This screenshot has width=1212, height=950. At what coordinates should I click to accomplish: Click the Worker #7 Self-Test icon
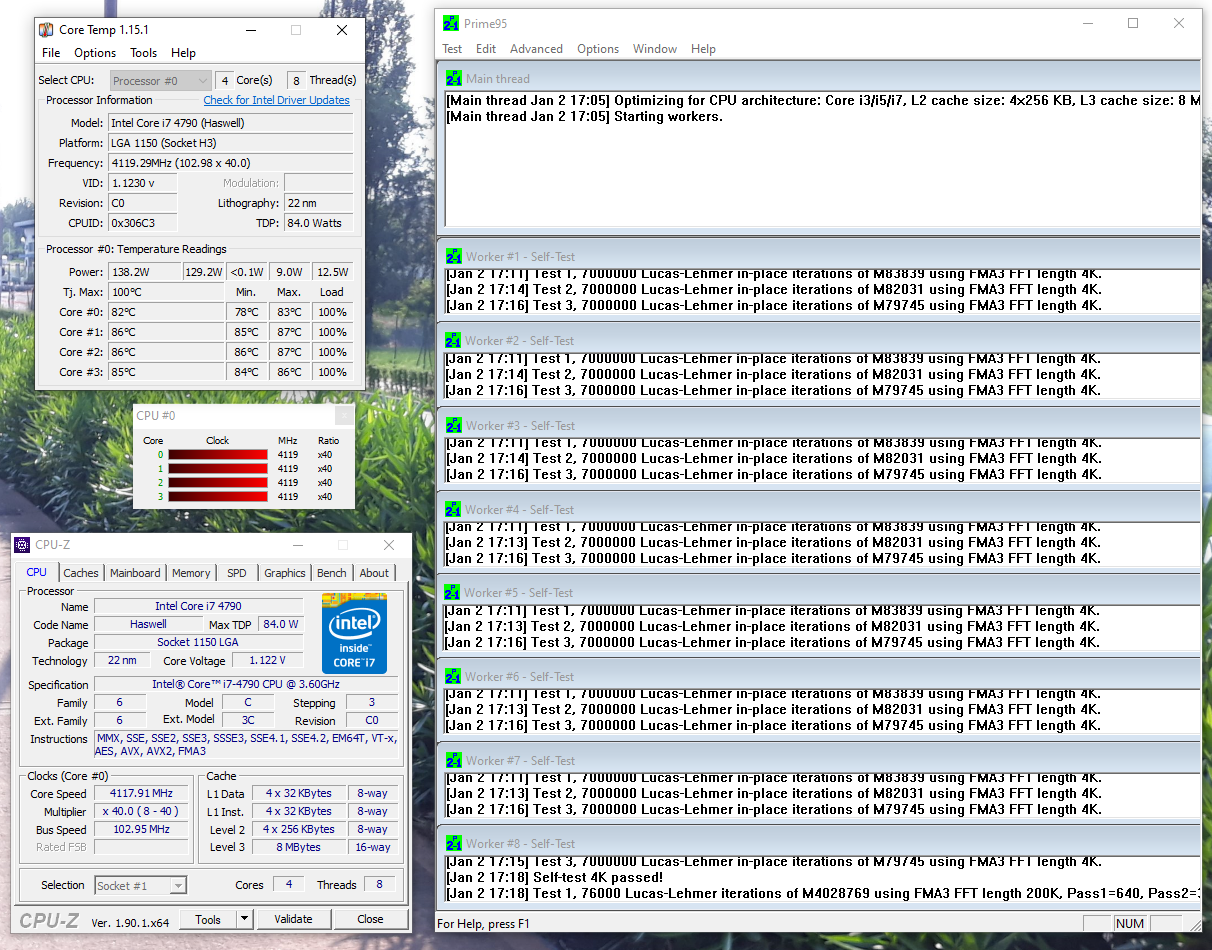(453, 760)
